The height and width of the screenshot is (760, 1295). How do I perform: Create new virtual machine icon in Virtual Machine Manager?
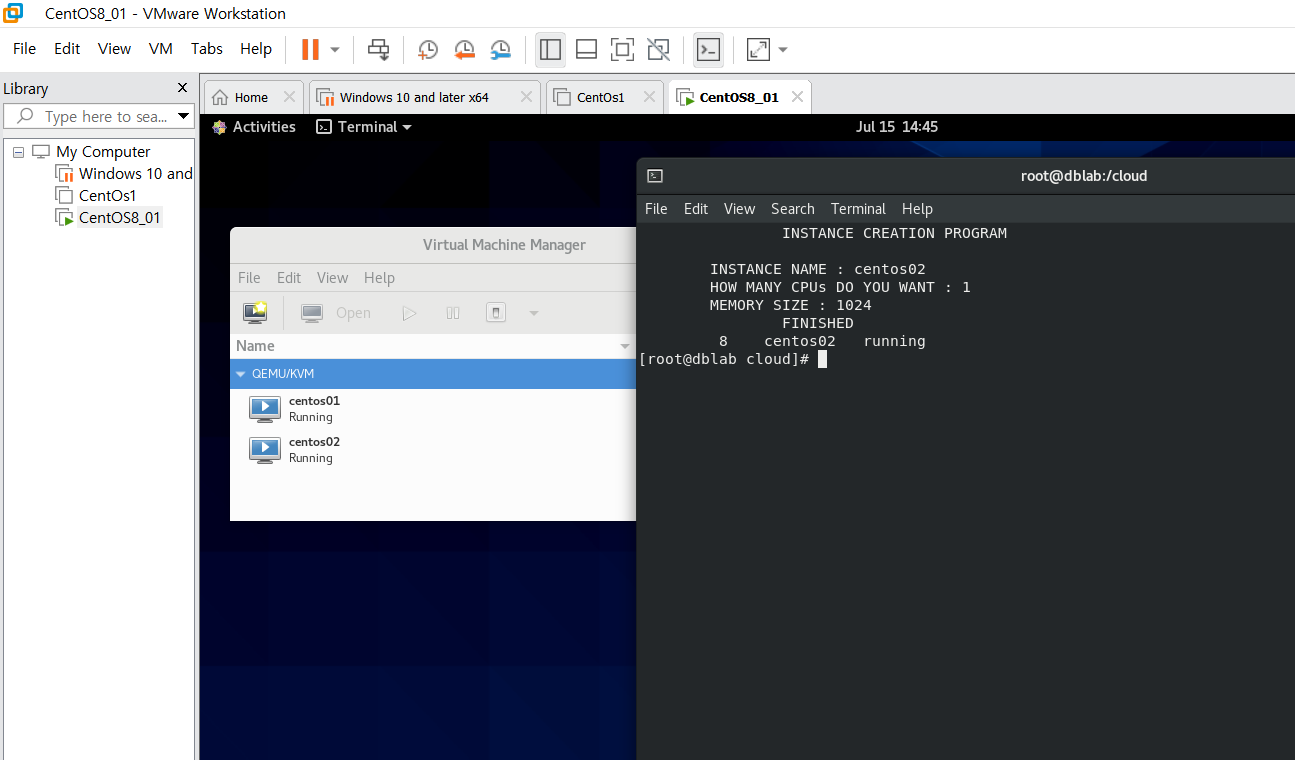click(x=255, y=313)
